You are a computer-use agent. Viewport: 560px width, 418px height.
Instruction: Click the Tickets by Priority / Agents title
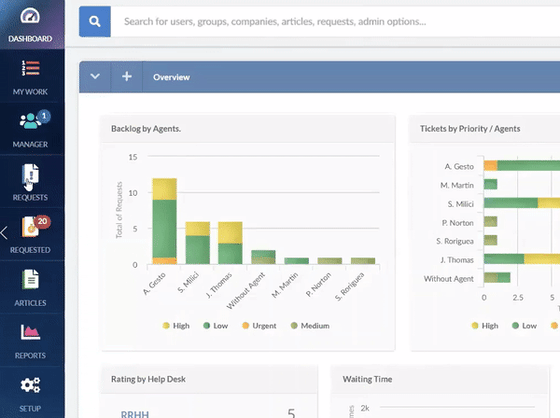point(470,129)
